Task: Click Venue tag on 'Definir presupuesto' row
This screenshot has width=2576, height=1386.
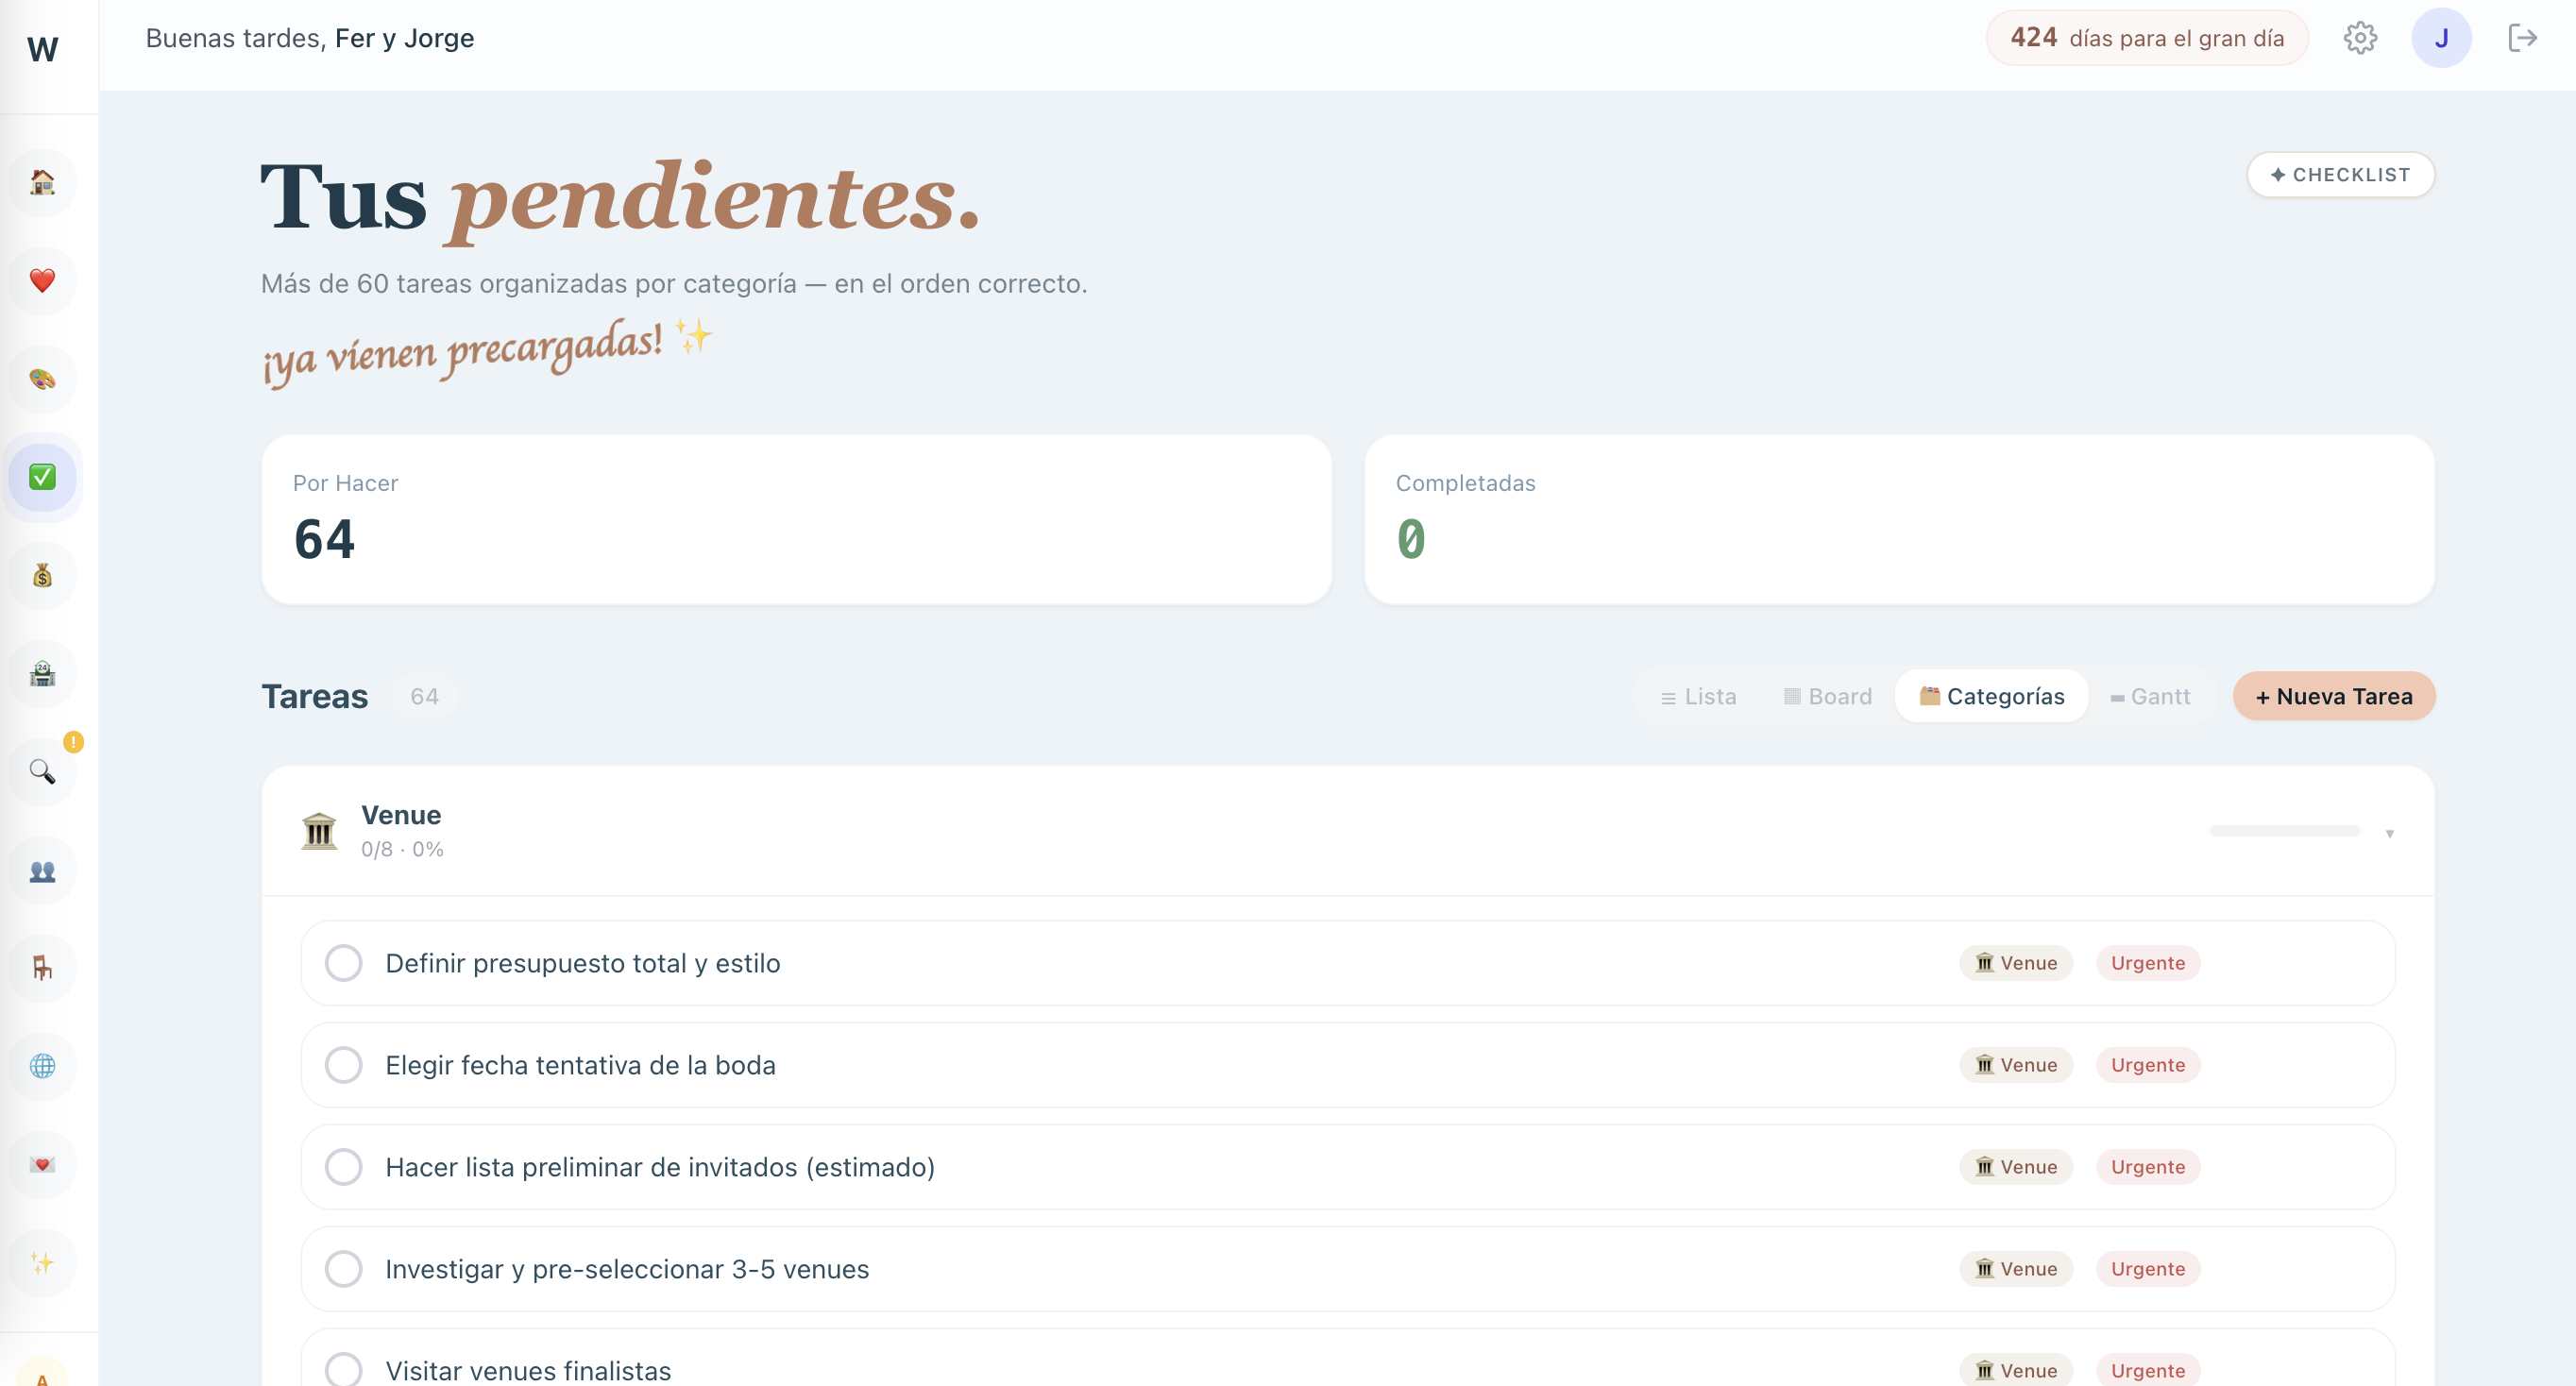Action: (x=2015, y=963)
